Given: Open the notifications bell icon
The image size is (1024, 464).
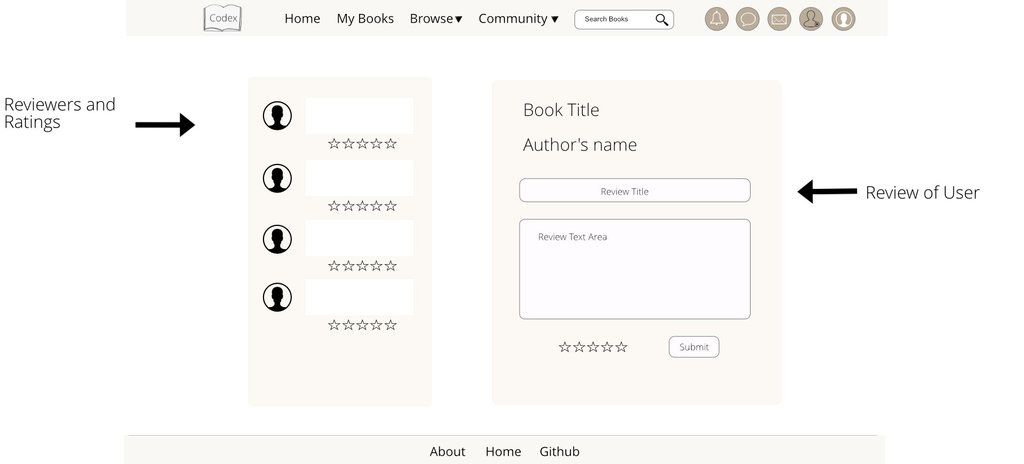Looking at the screenshot, I should click(x=716, y=19).
